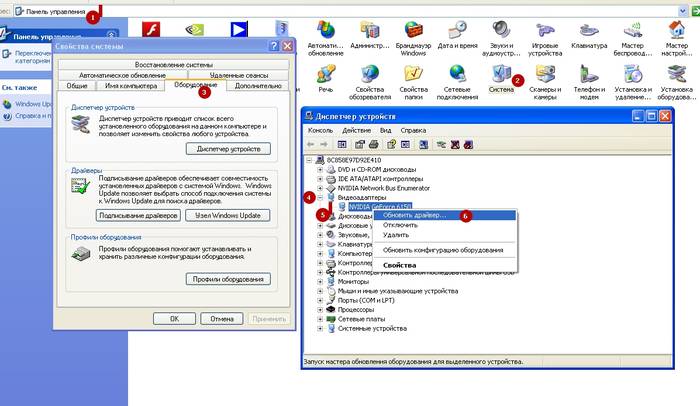Expand DVD и CD-ROM дисководы node
Image resolution: width=700 pixels, height=406 pixels.
(x=319, y=169)
